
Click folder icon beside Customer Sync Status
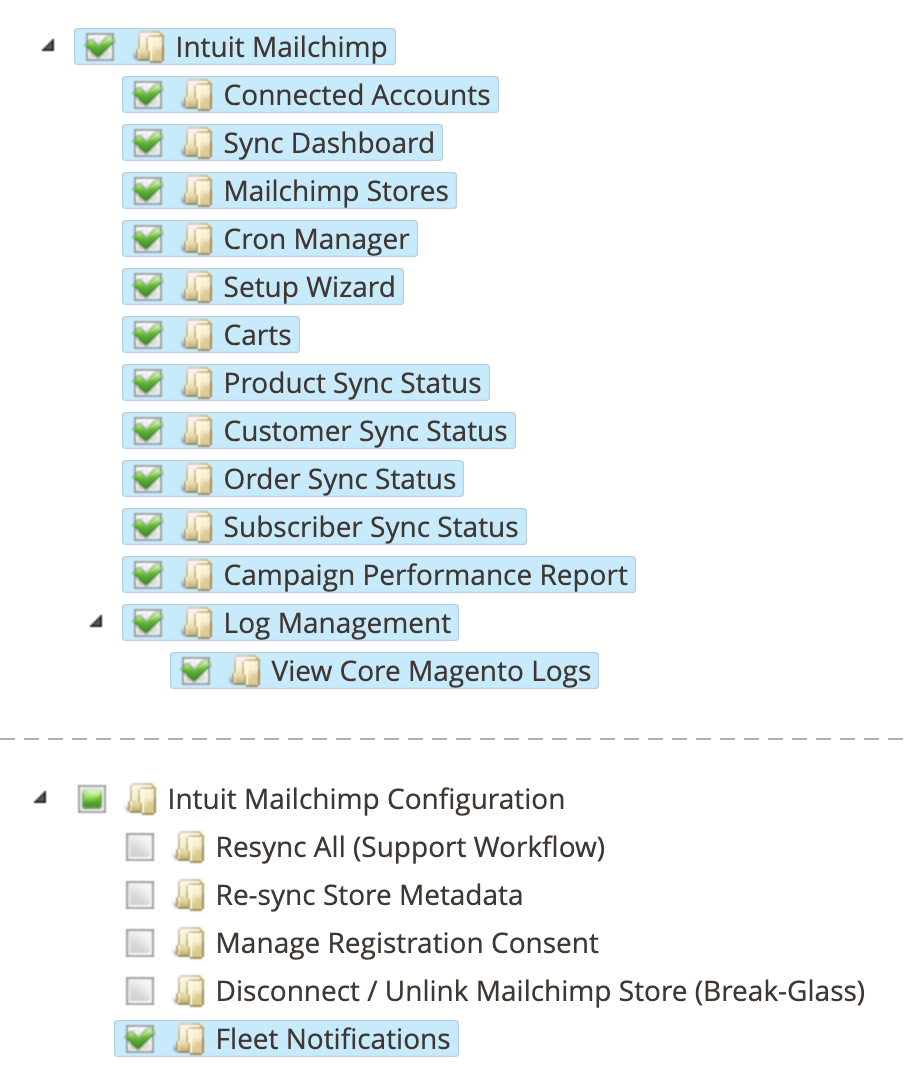(198, 431)
